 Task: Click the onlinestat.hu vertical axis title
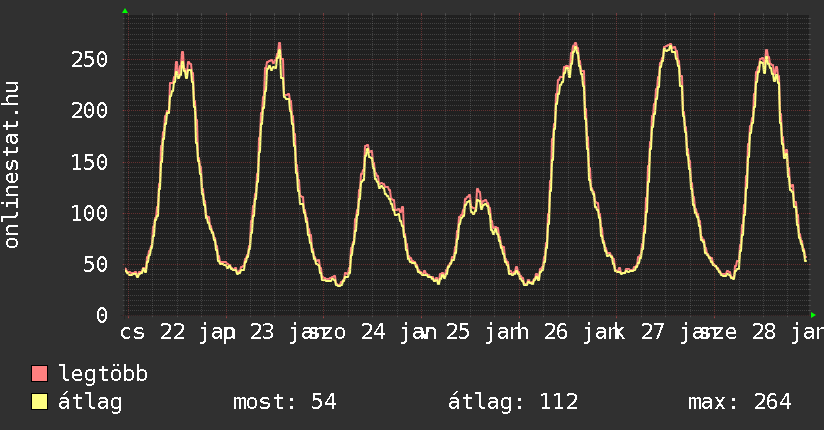point(13,166)
